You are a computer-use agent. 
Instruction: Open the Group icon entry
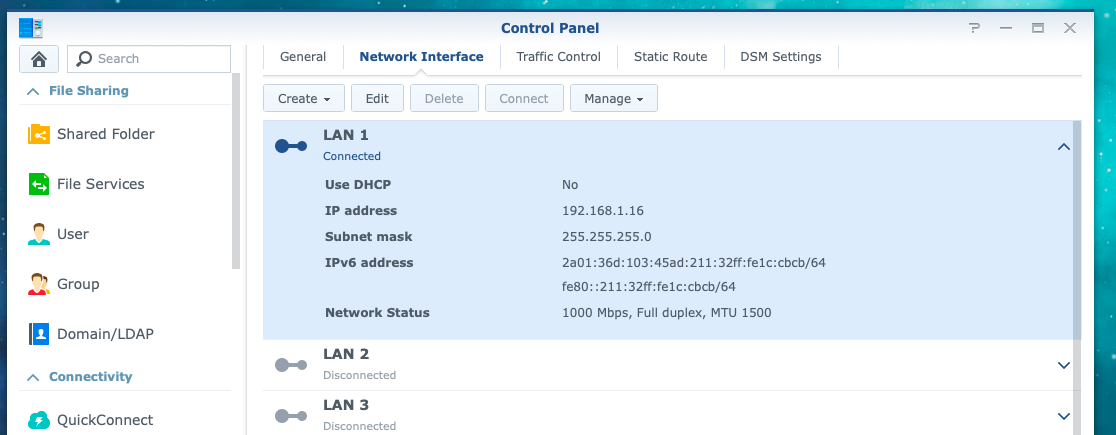pyautogui.click(x=38, y=284)
